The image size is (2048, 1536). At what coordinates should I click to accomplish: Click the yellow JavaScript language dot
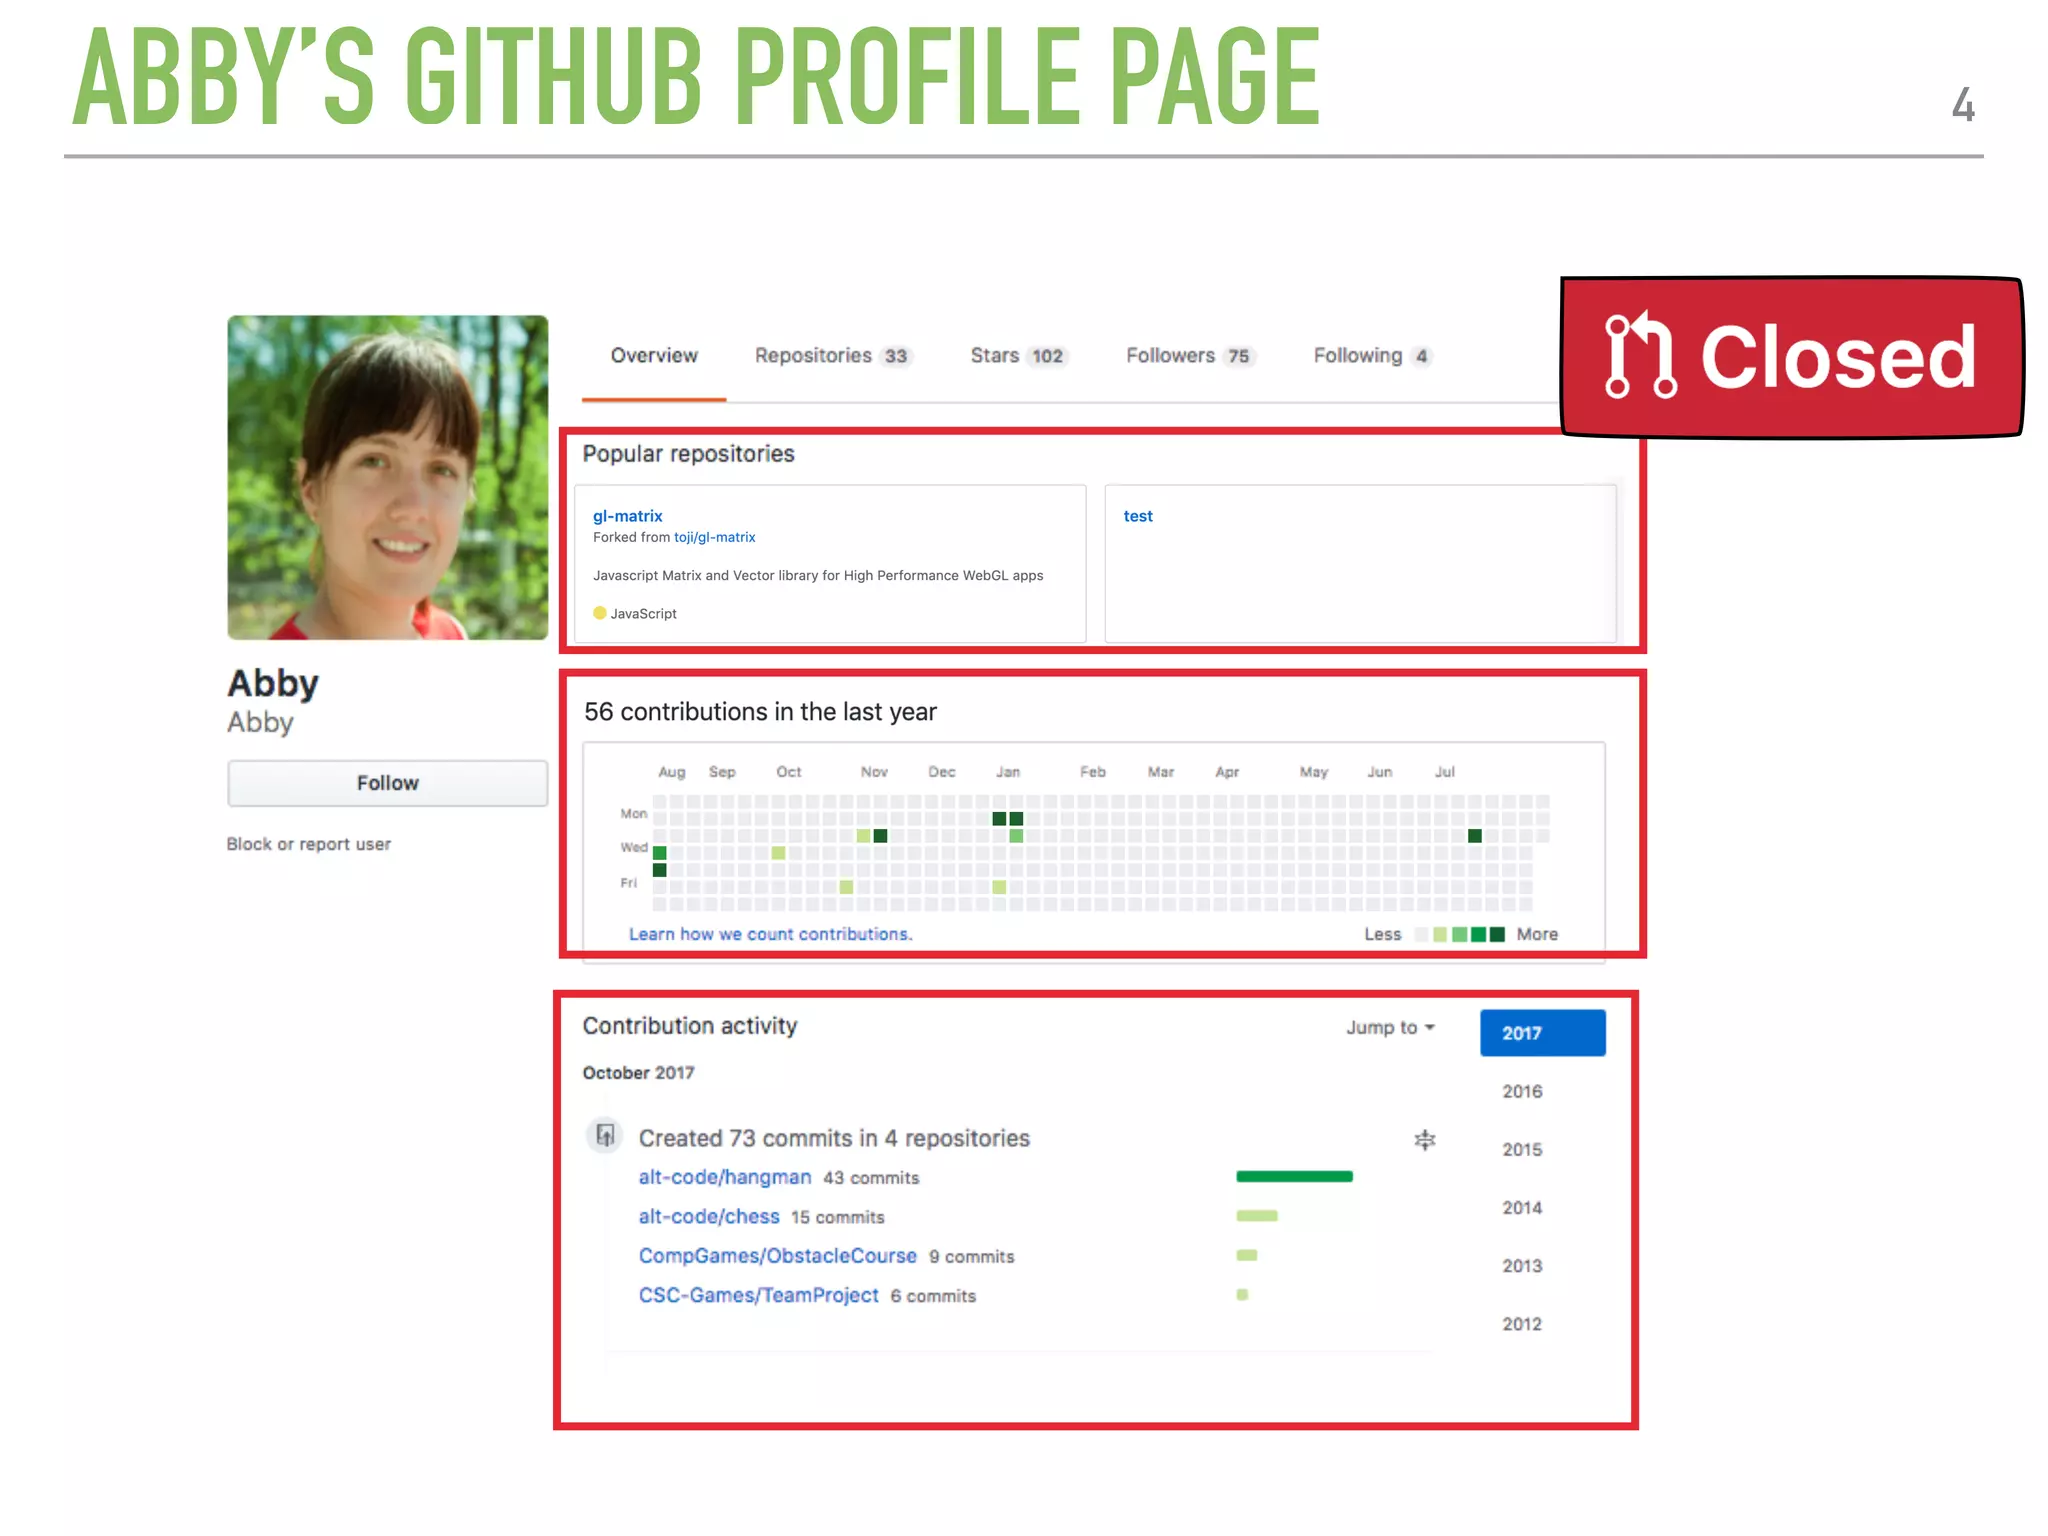(600, 613)
